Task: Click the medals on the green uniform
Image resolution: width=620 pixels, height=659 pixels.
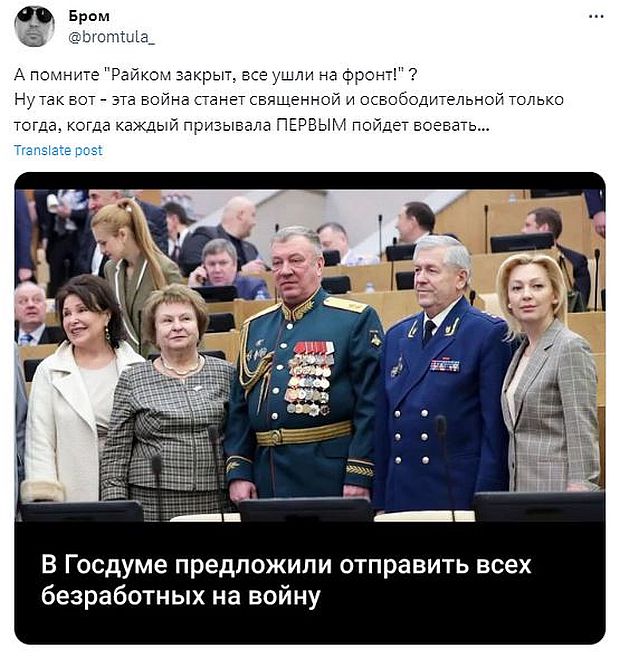Action: pos(309,378)
